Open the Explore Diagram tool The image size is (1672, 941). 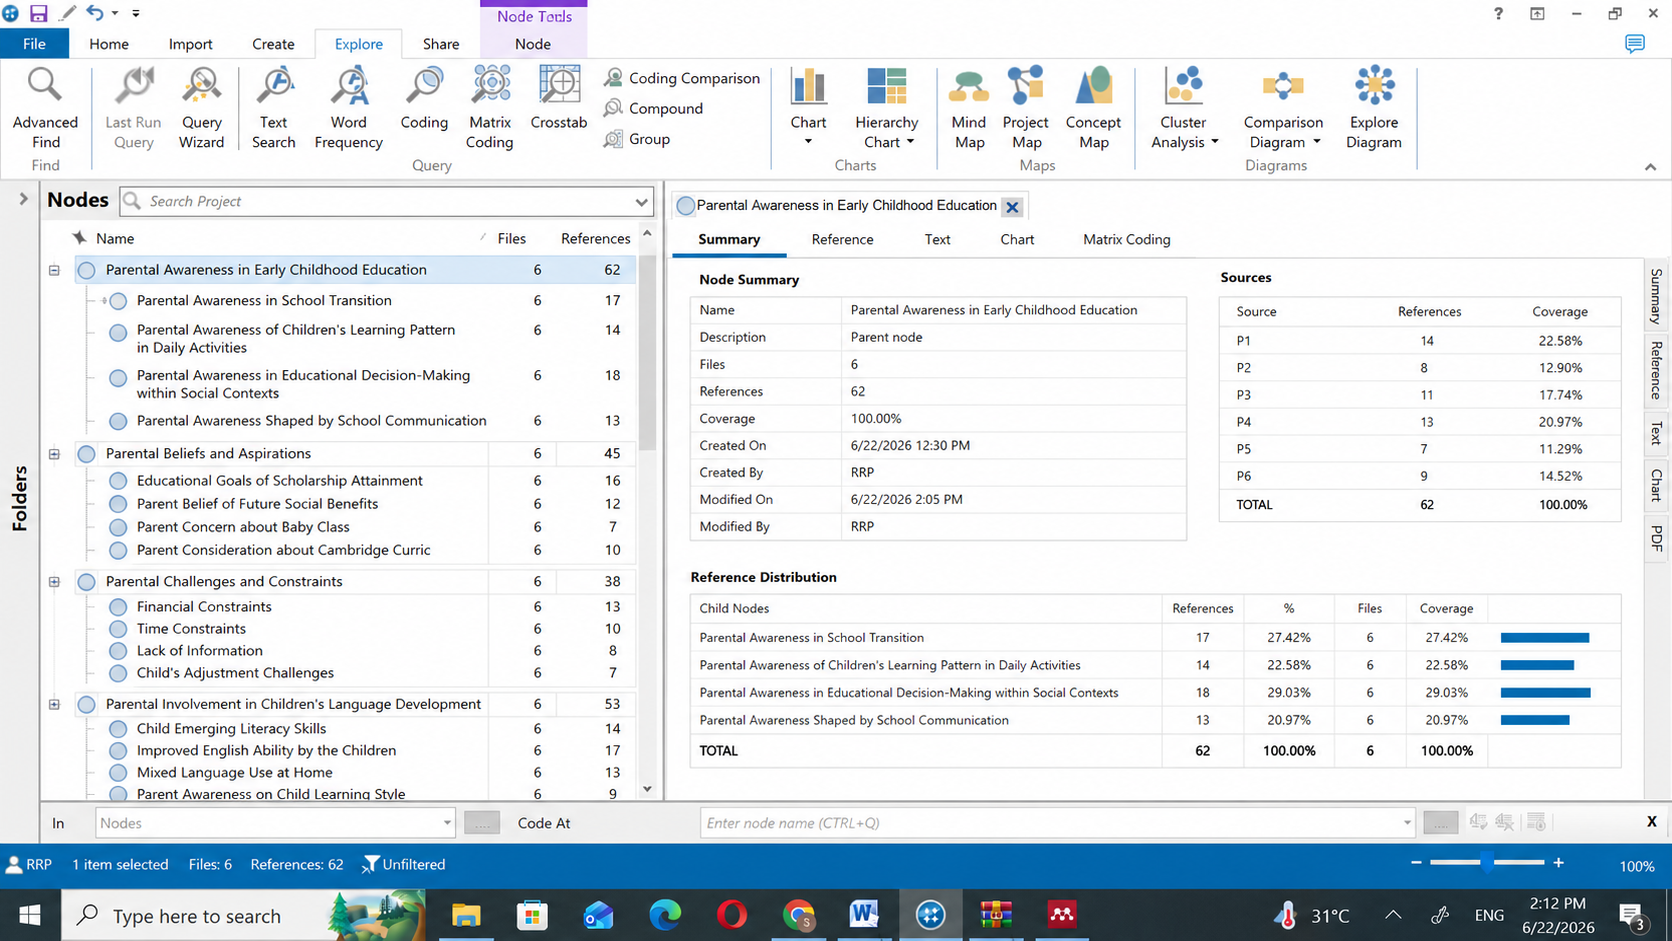coord(1373,109)
